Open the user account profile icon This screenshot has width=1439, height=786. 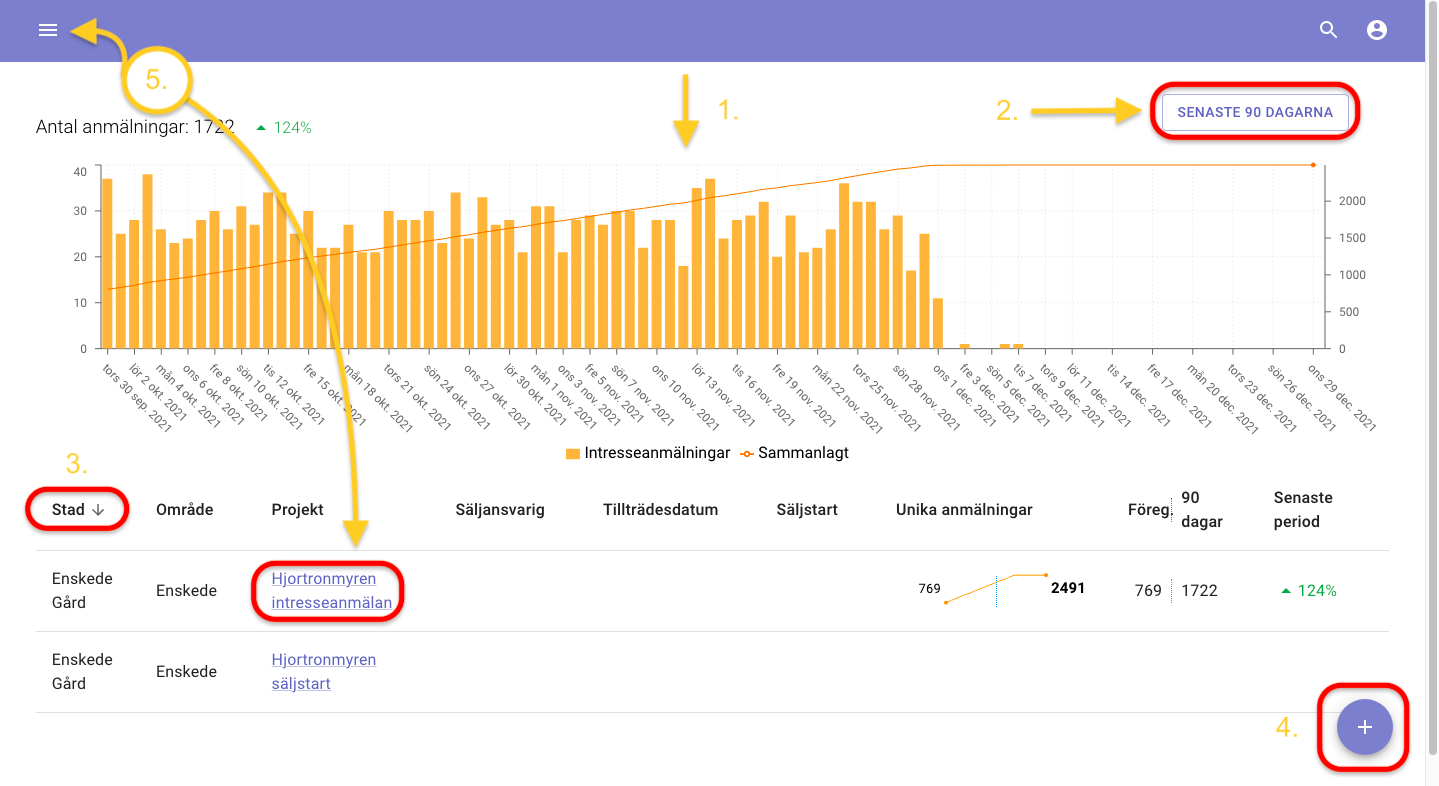(1377, 30)
